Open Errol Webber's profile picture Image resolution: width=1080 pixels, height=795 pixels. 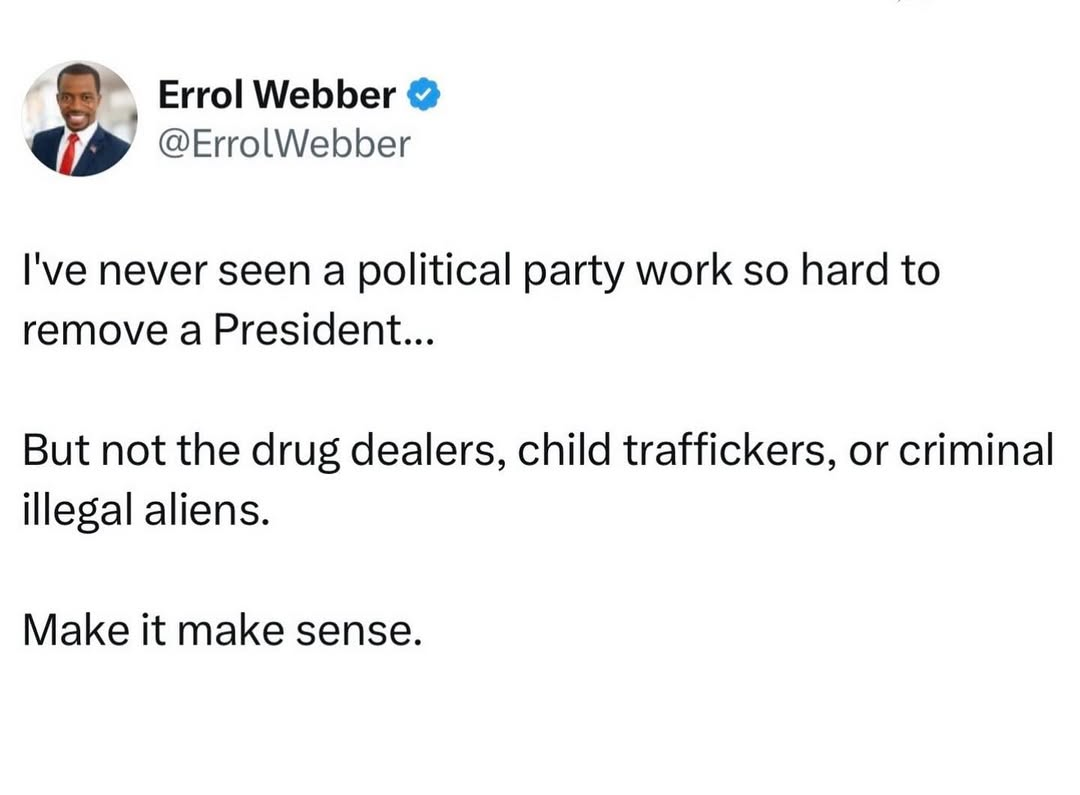click(x=80, y=118)
